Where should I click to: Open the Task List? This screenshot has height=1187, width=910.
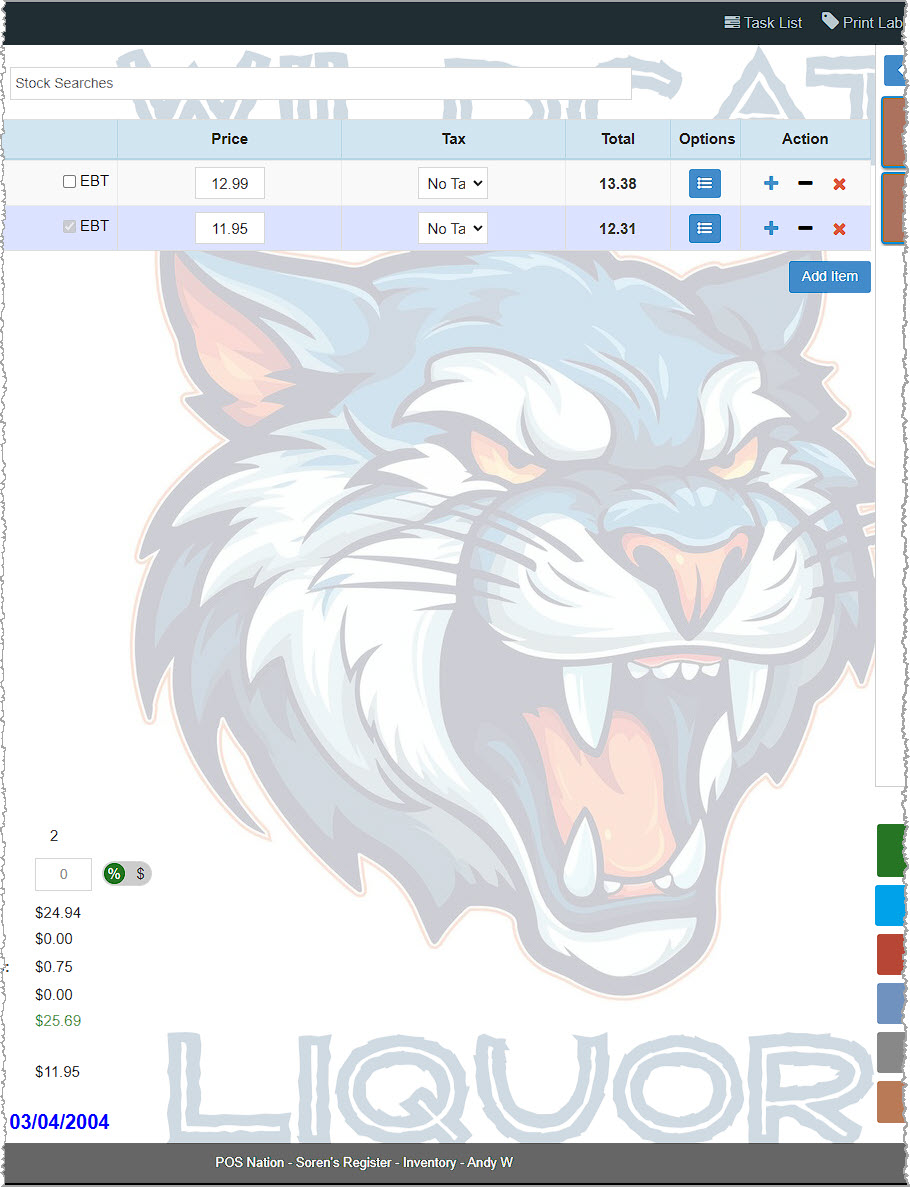point(763,22)
